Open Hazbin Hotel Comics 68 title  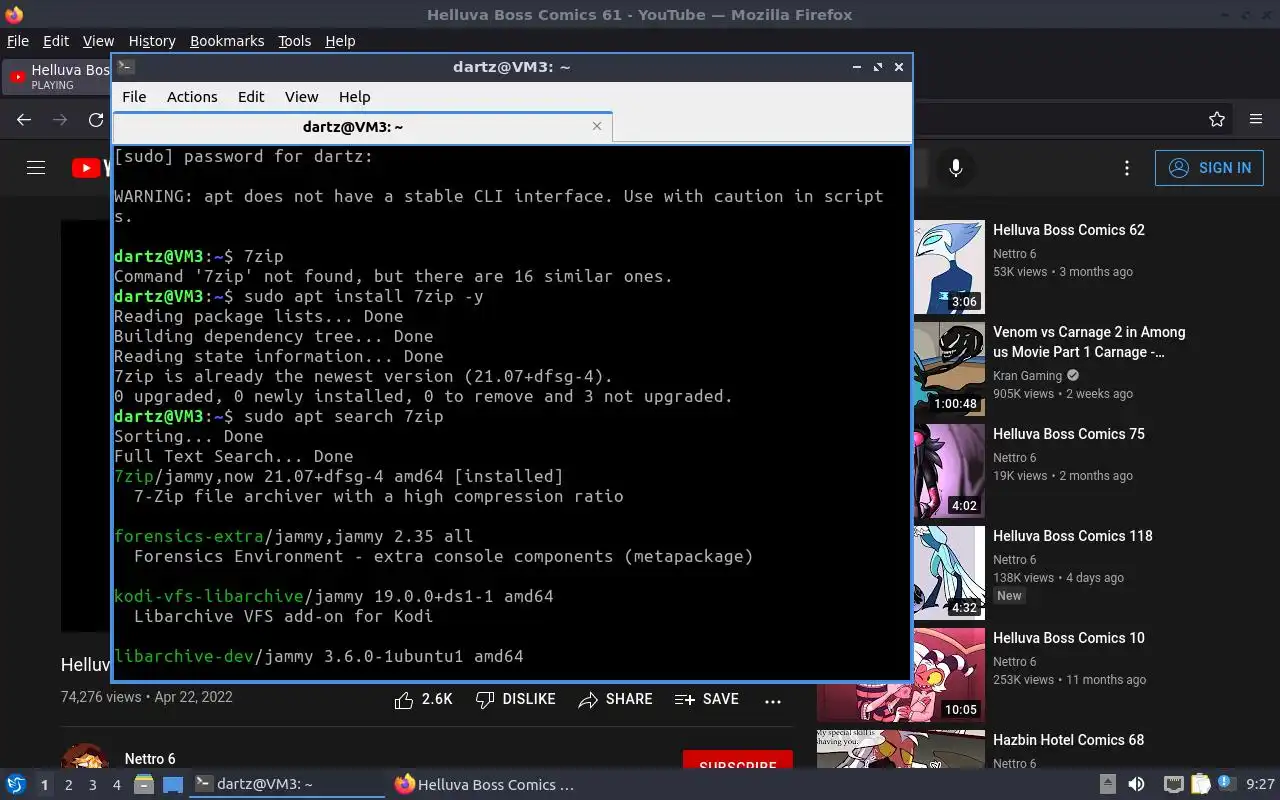tap(1068, 740)
